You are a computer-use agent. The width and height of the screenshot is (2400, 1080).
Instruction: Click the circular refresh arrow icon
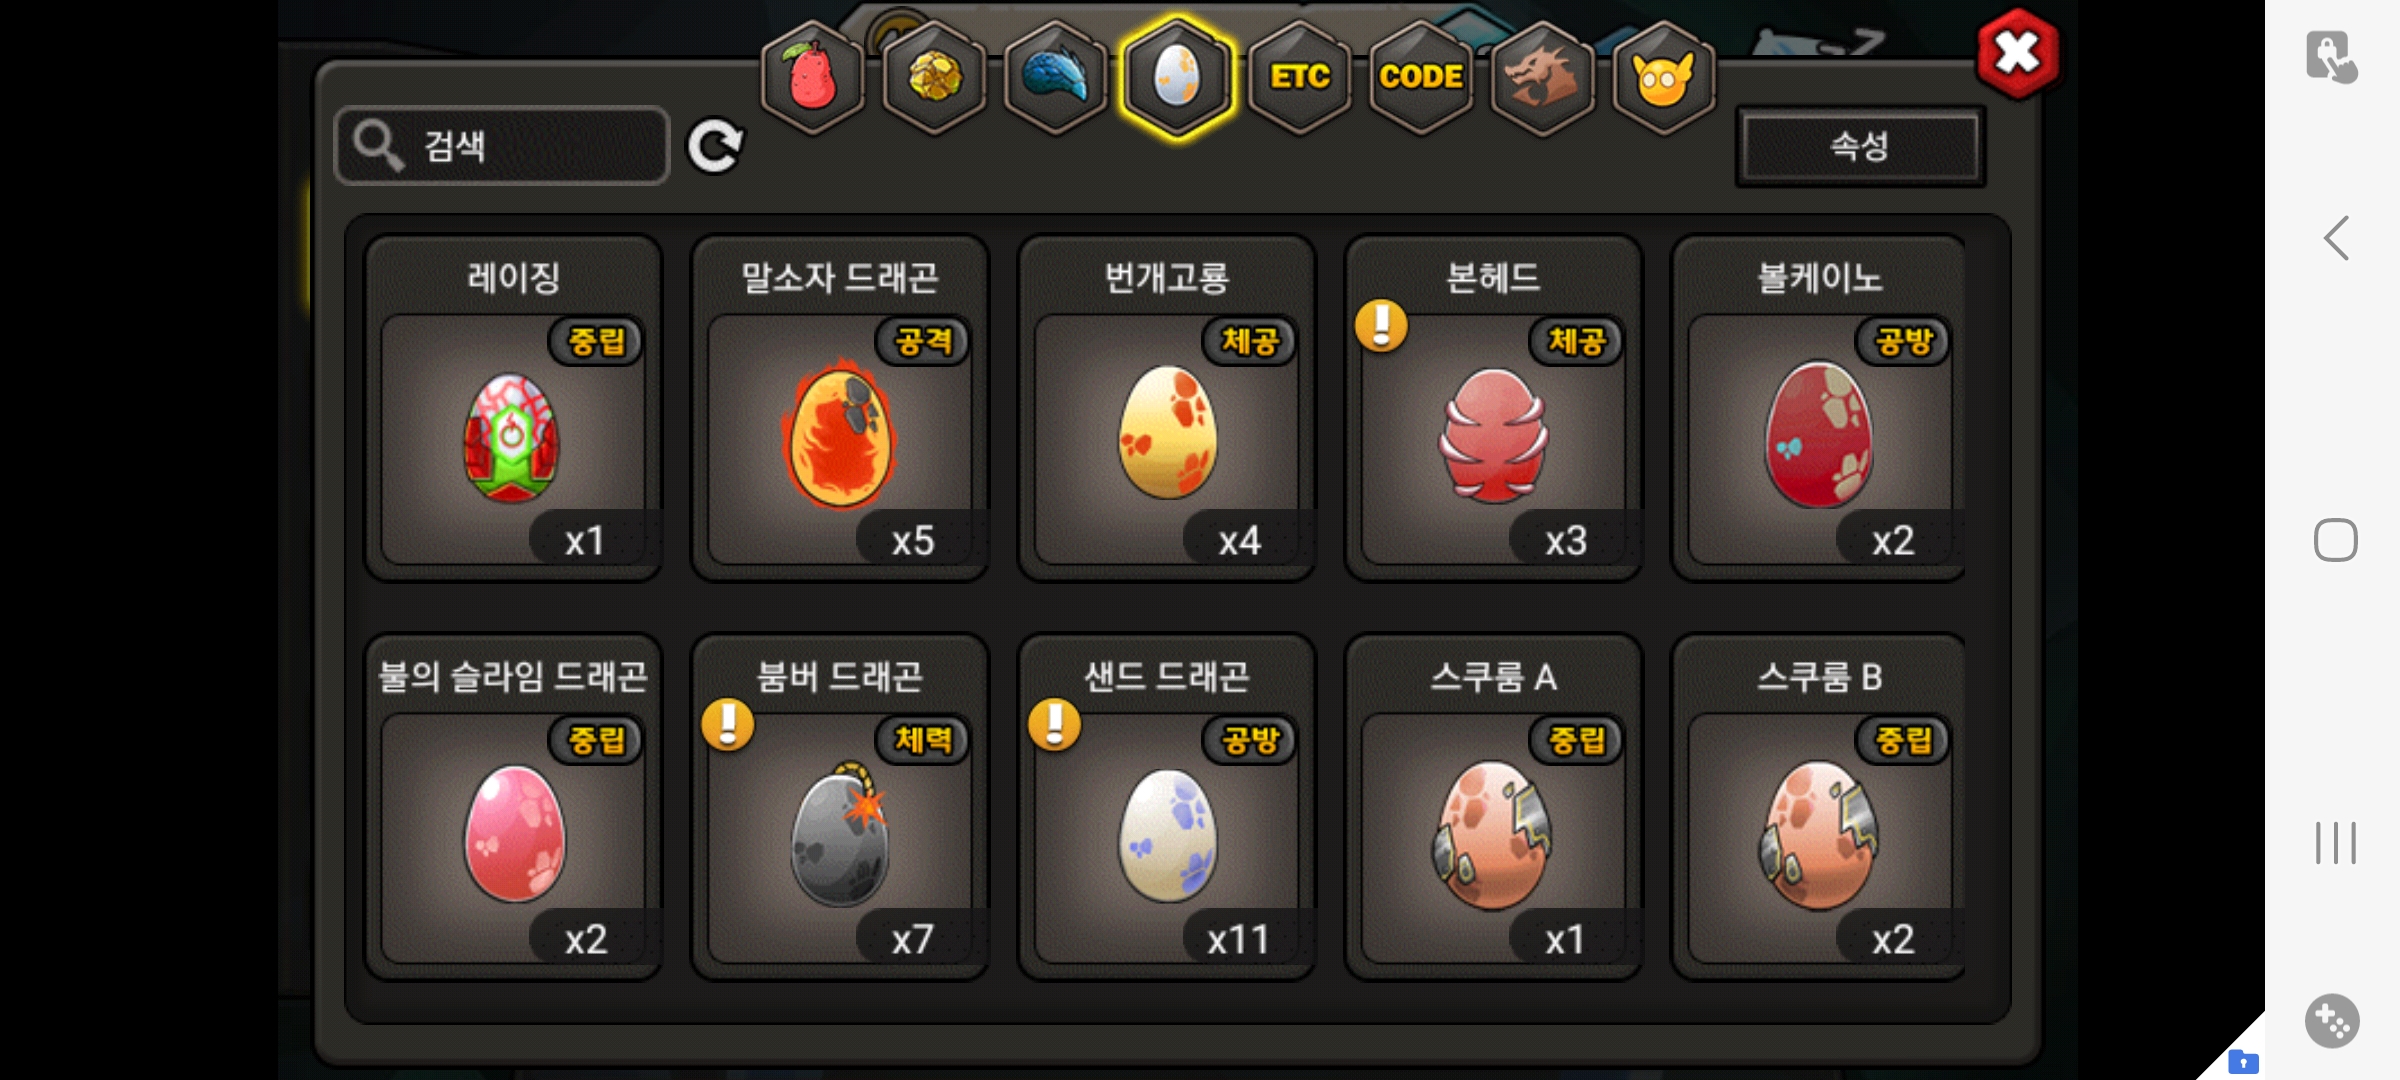(715, 146)
